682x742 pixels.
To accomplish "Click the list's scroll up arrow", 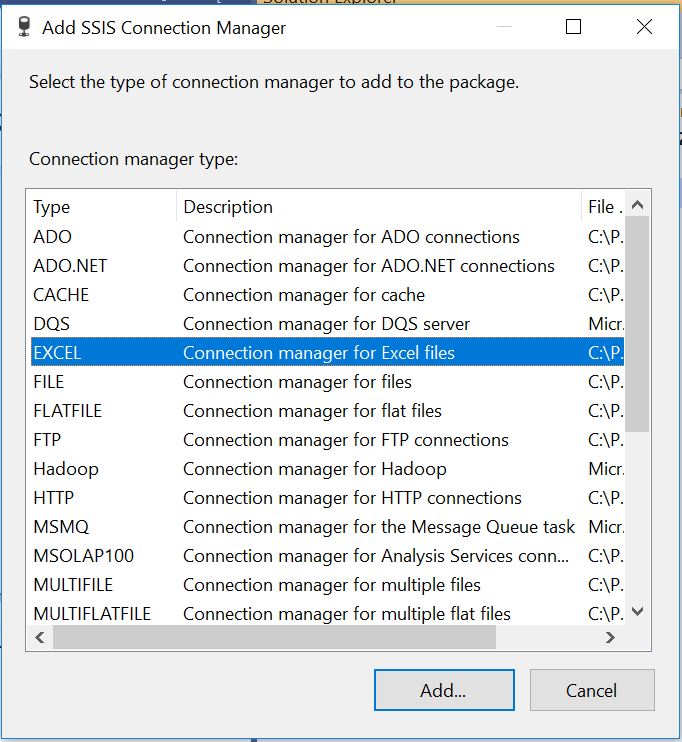I will point(638,205).
